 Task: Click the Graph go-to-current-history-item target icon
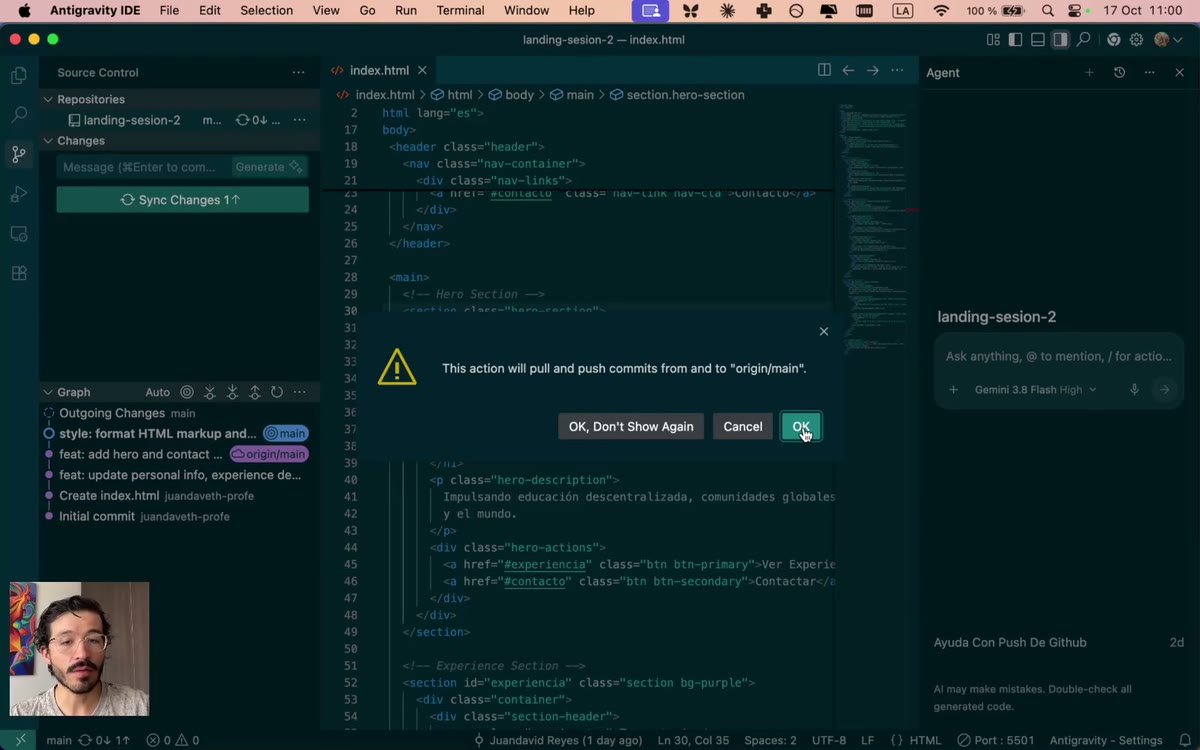click(187, 392)
